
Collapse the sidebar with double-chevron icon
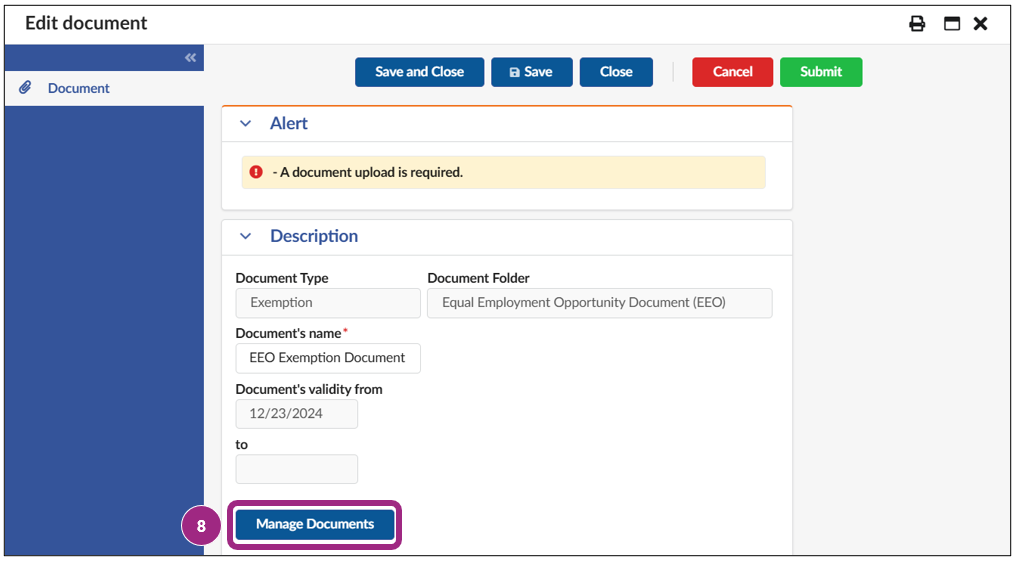pos(190,58)
